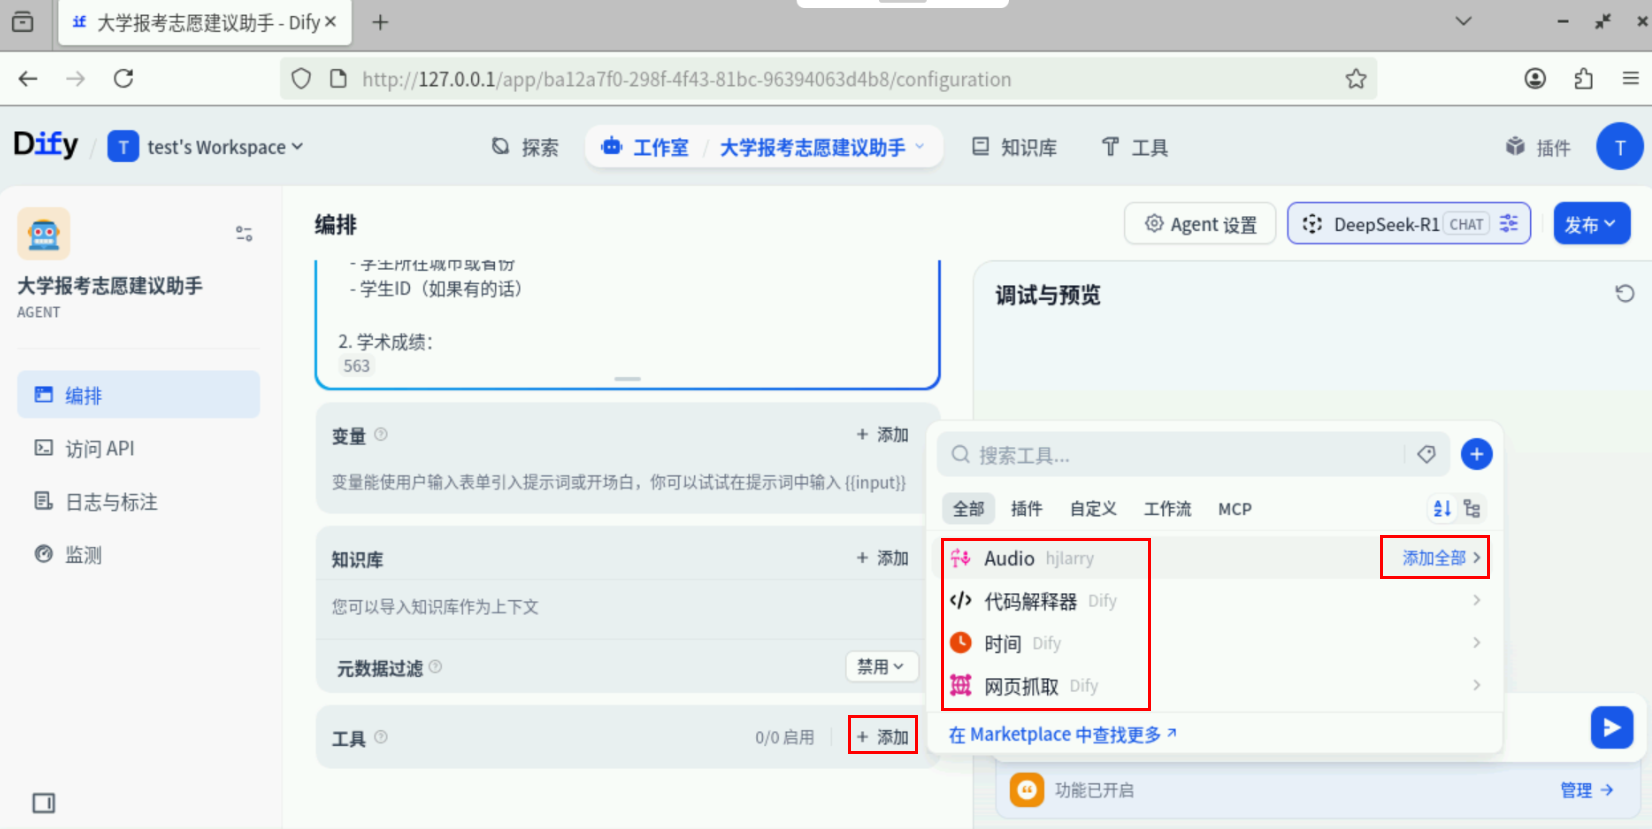Click the 变量 help icon

click(x=381, y=434)
